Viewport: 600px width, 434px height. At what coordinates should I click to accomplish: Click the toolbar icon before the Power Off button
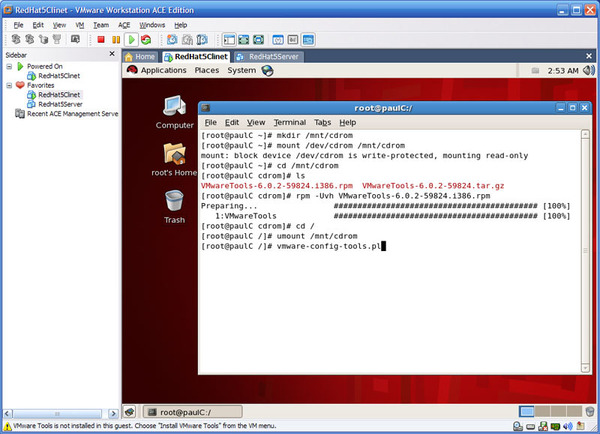pyautogui.click(x=75, y=39)
